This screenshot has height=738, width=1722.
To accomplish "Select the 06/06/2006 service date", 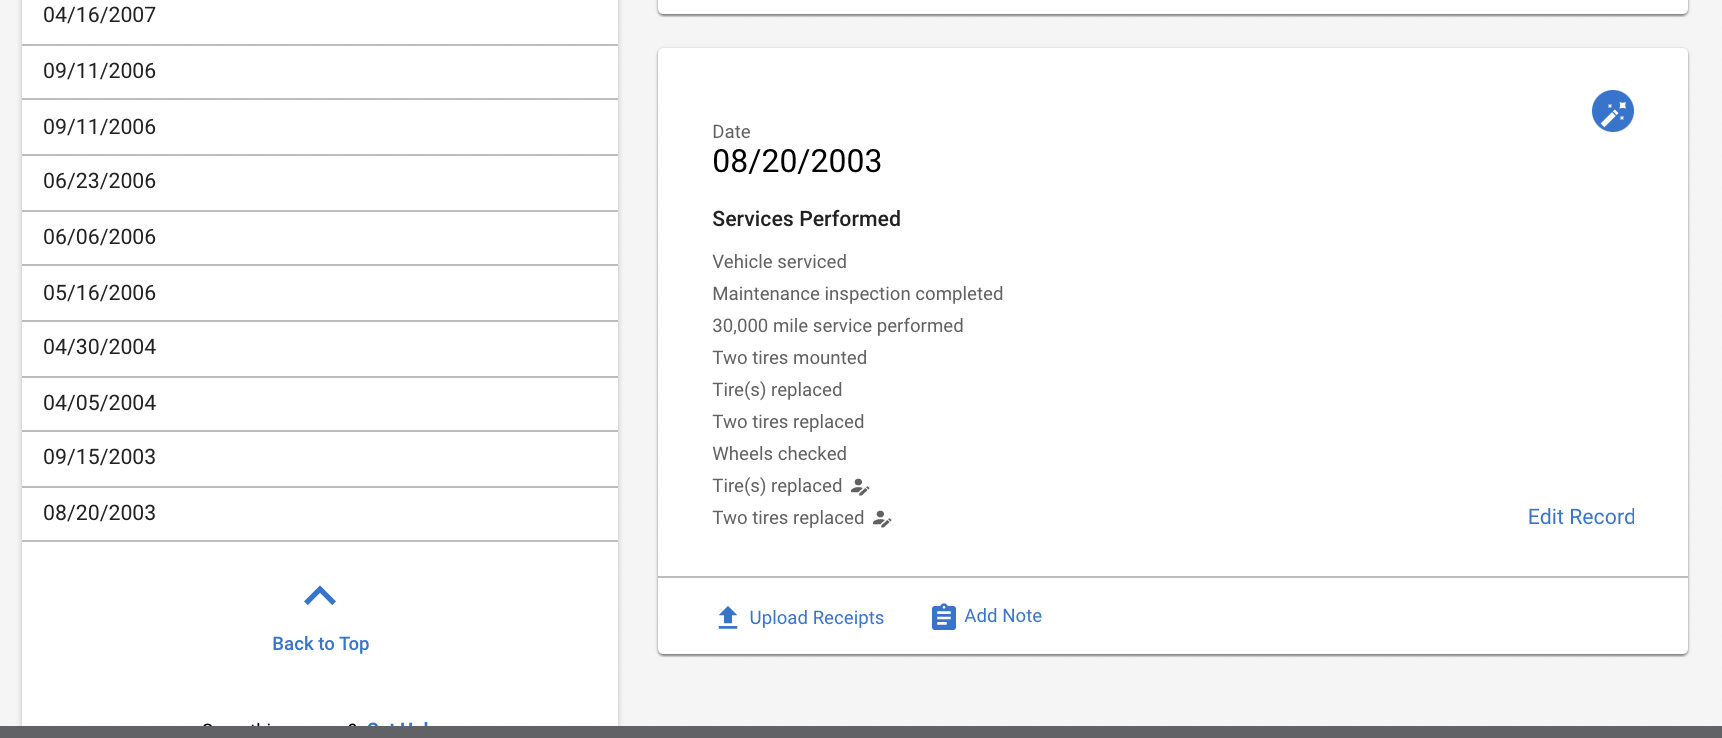I will (x=320, y=238).
